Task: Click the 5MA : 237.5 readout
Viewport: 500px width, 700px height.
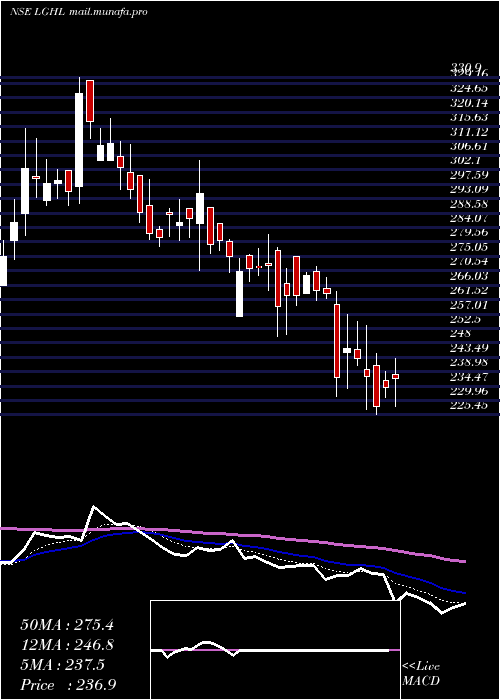Action: [x=62, y=665]
